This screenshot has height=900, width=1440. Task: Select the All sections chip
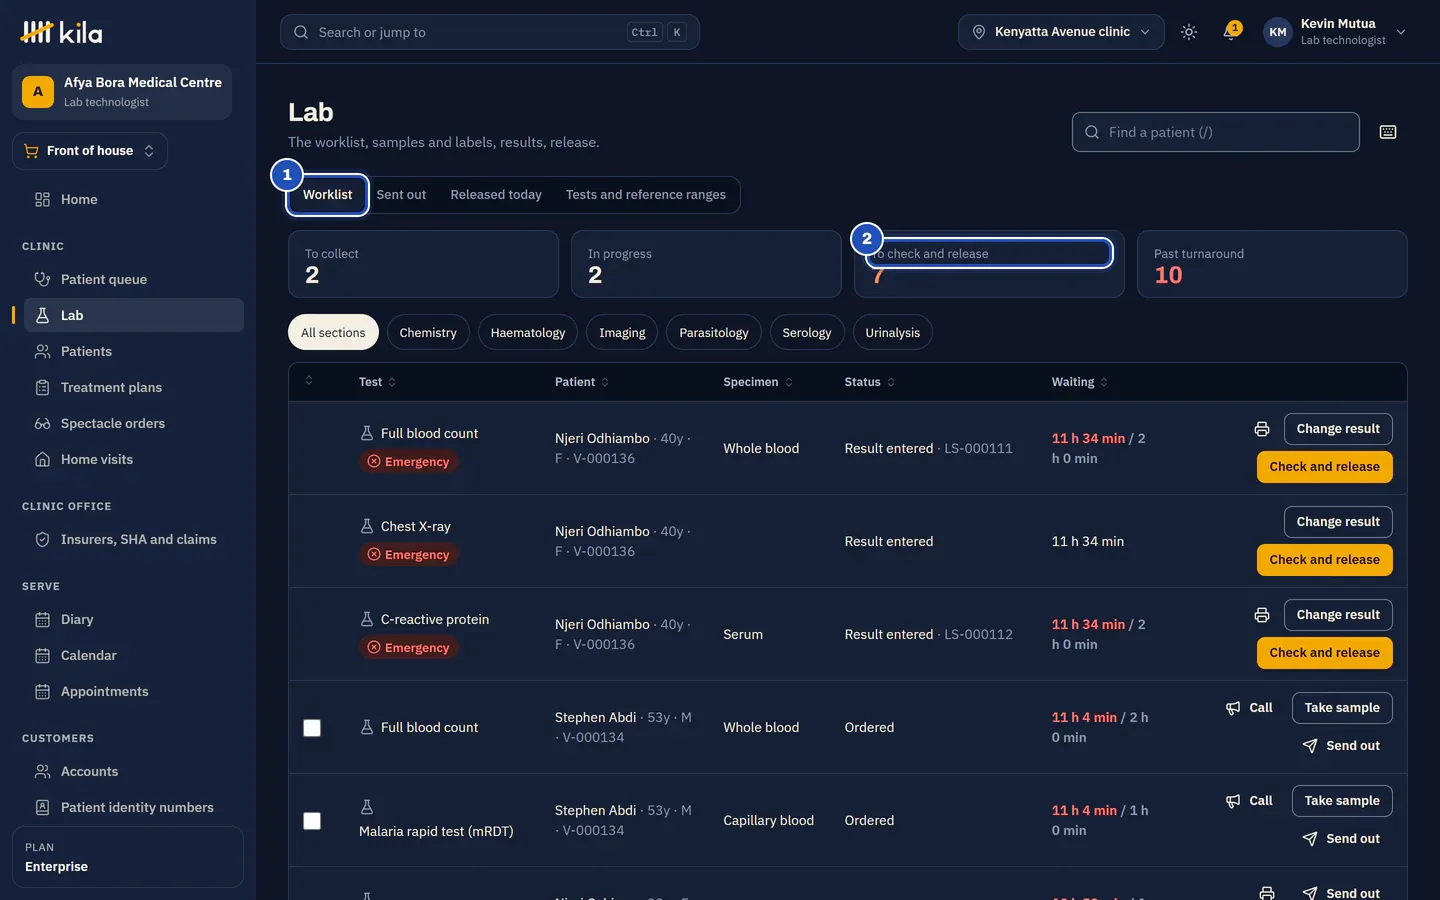coord(333,333)
